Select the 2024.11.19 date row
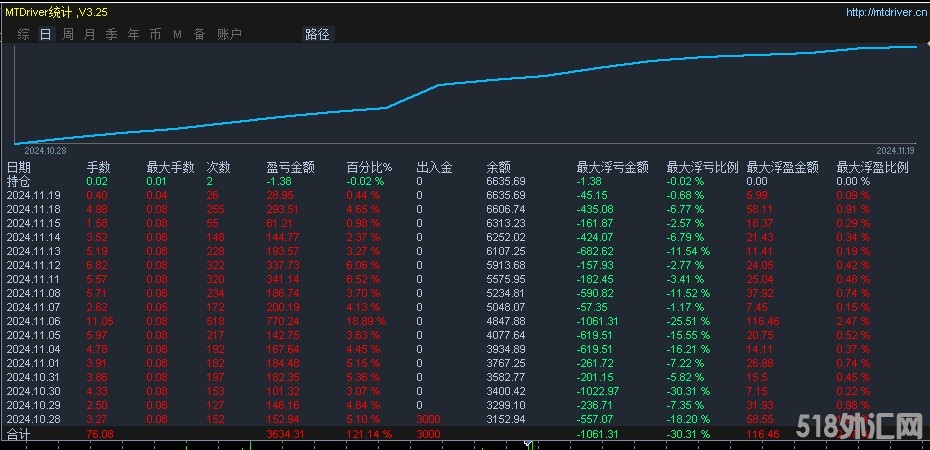The image size is (930, 450). 34,195
